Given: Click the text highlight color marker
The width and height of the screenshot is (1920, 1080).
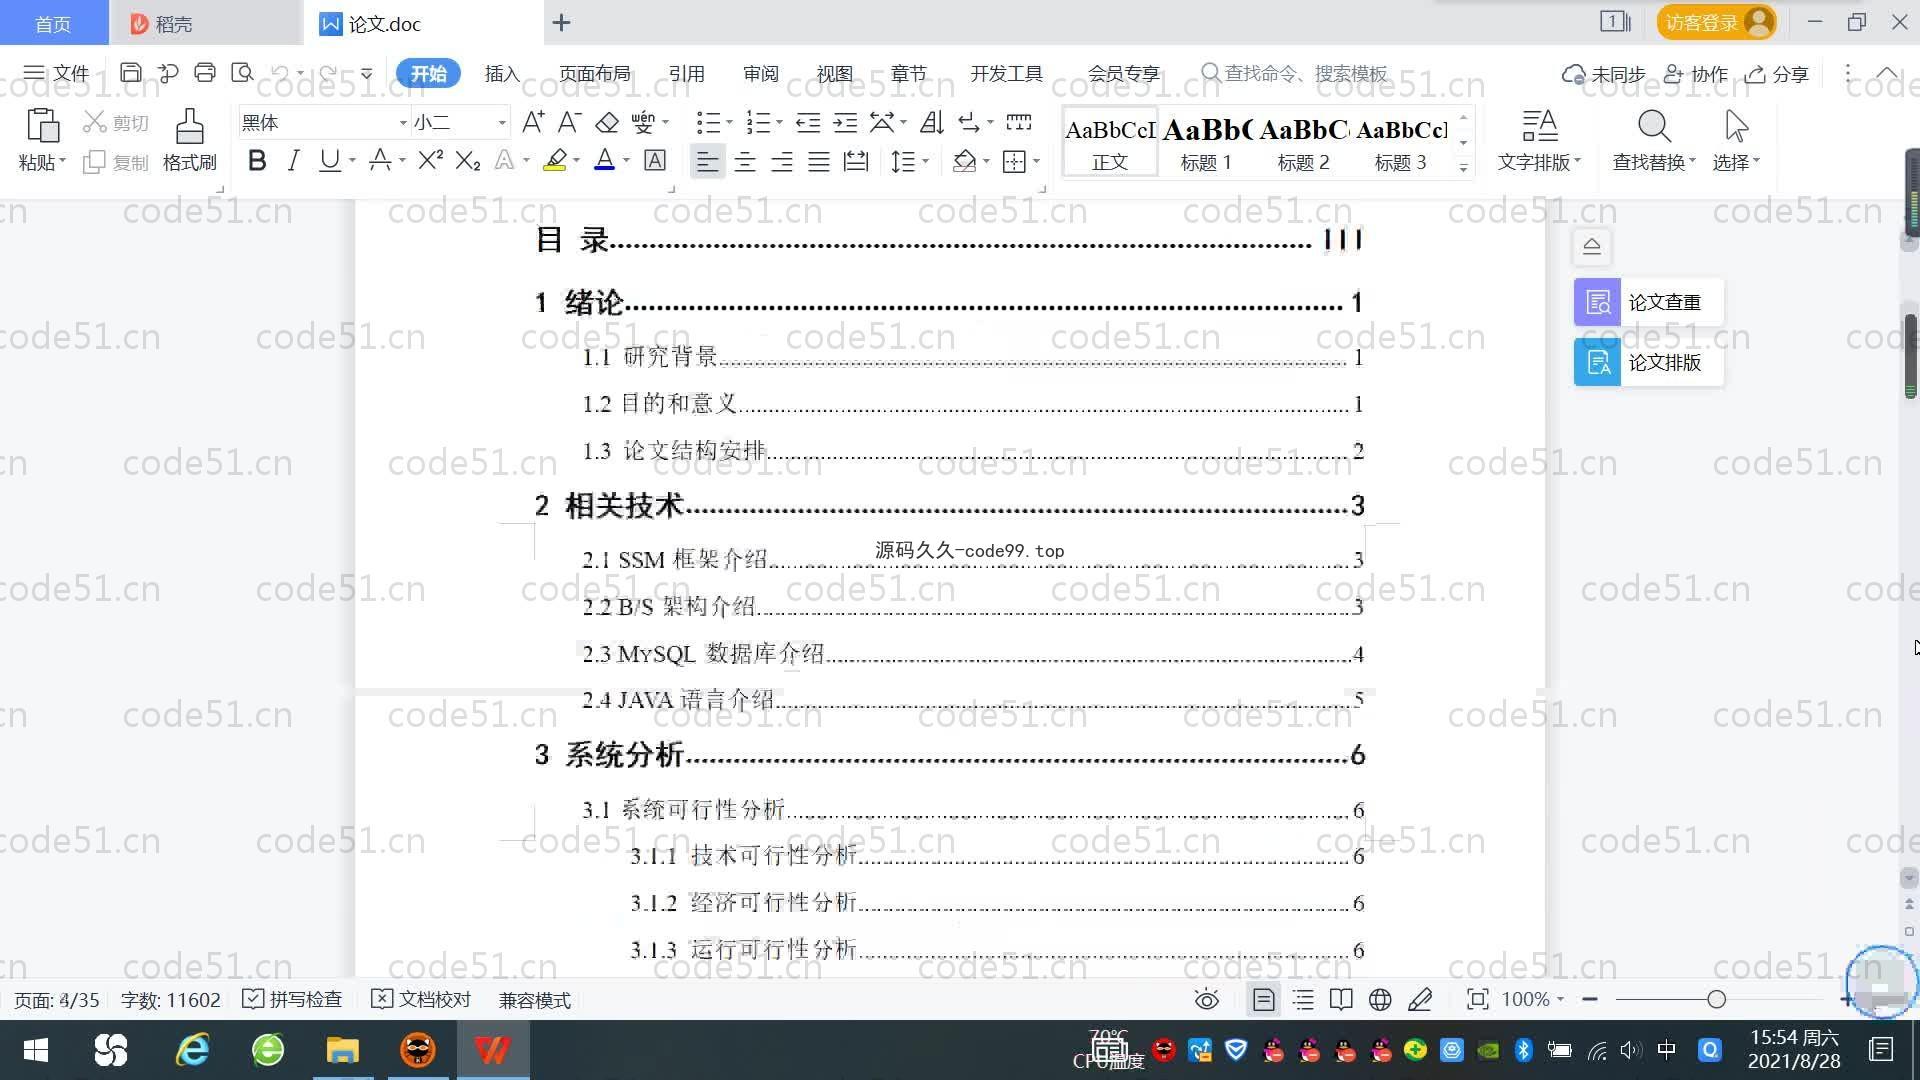Looking at the screenshot, I should [555, 160].
